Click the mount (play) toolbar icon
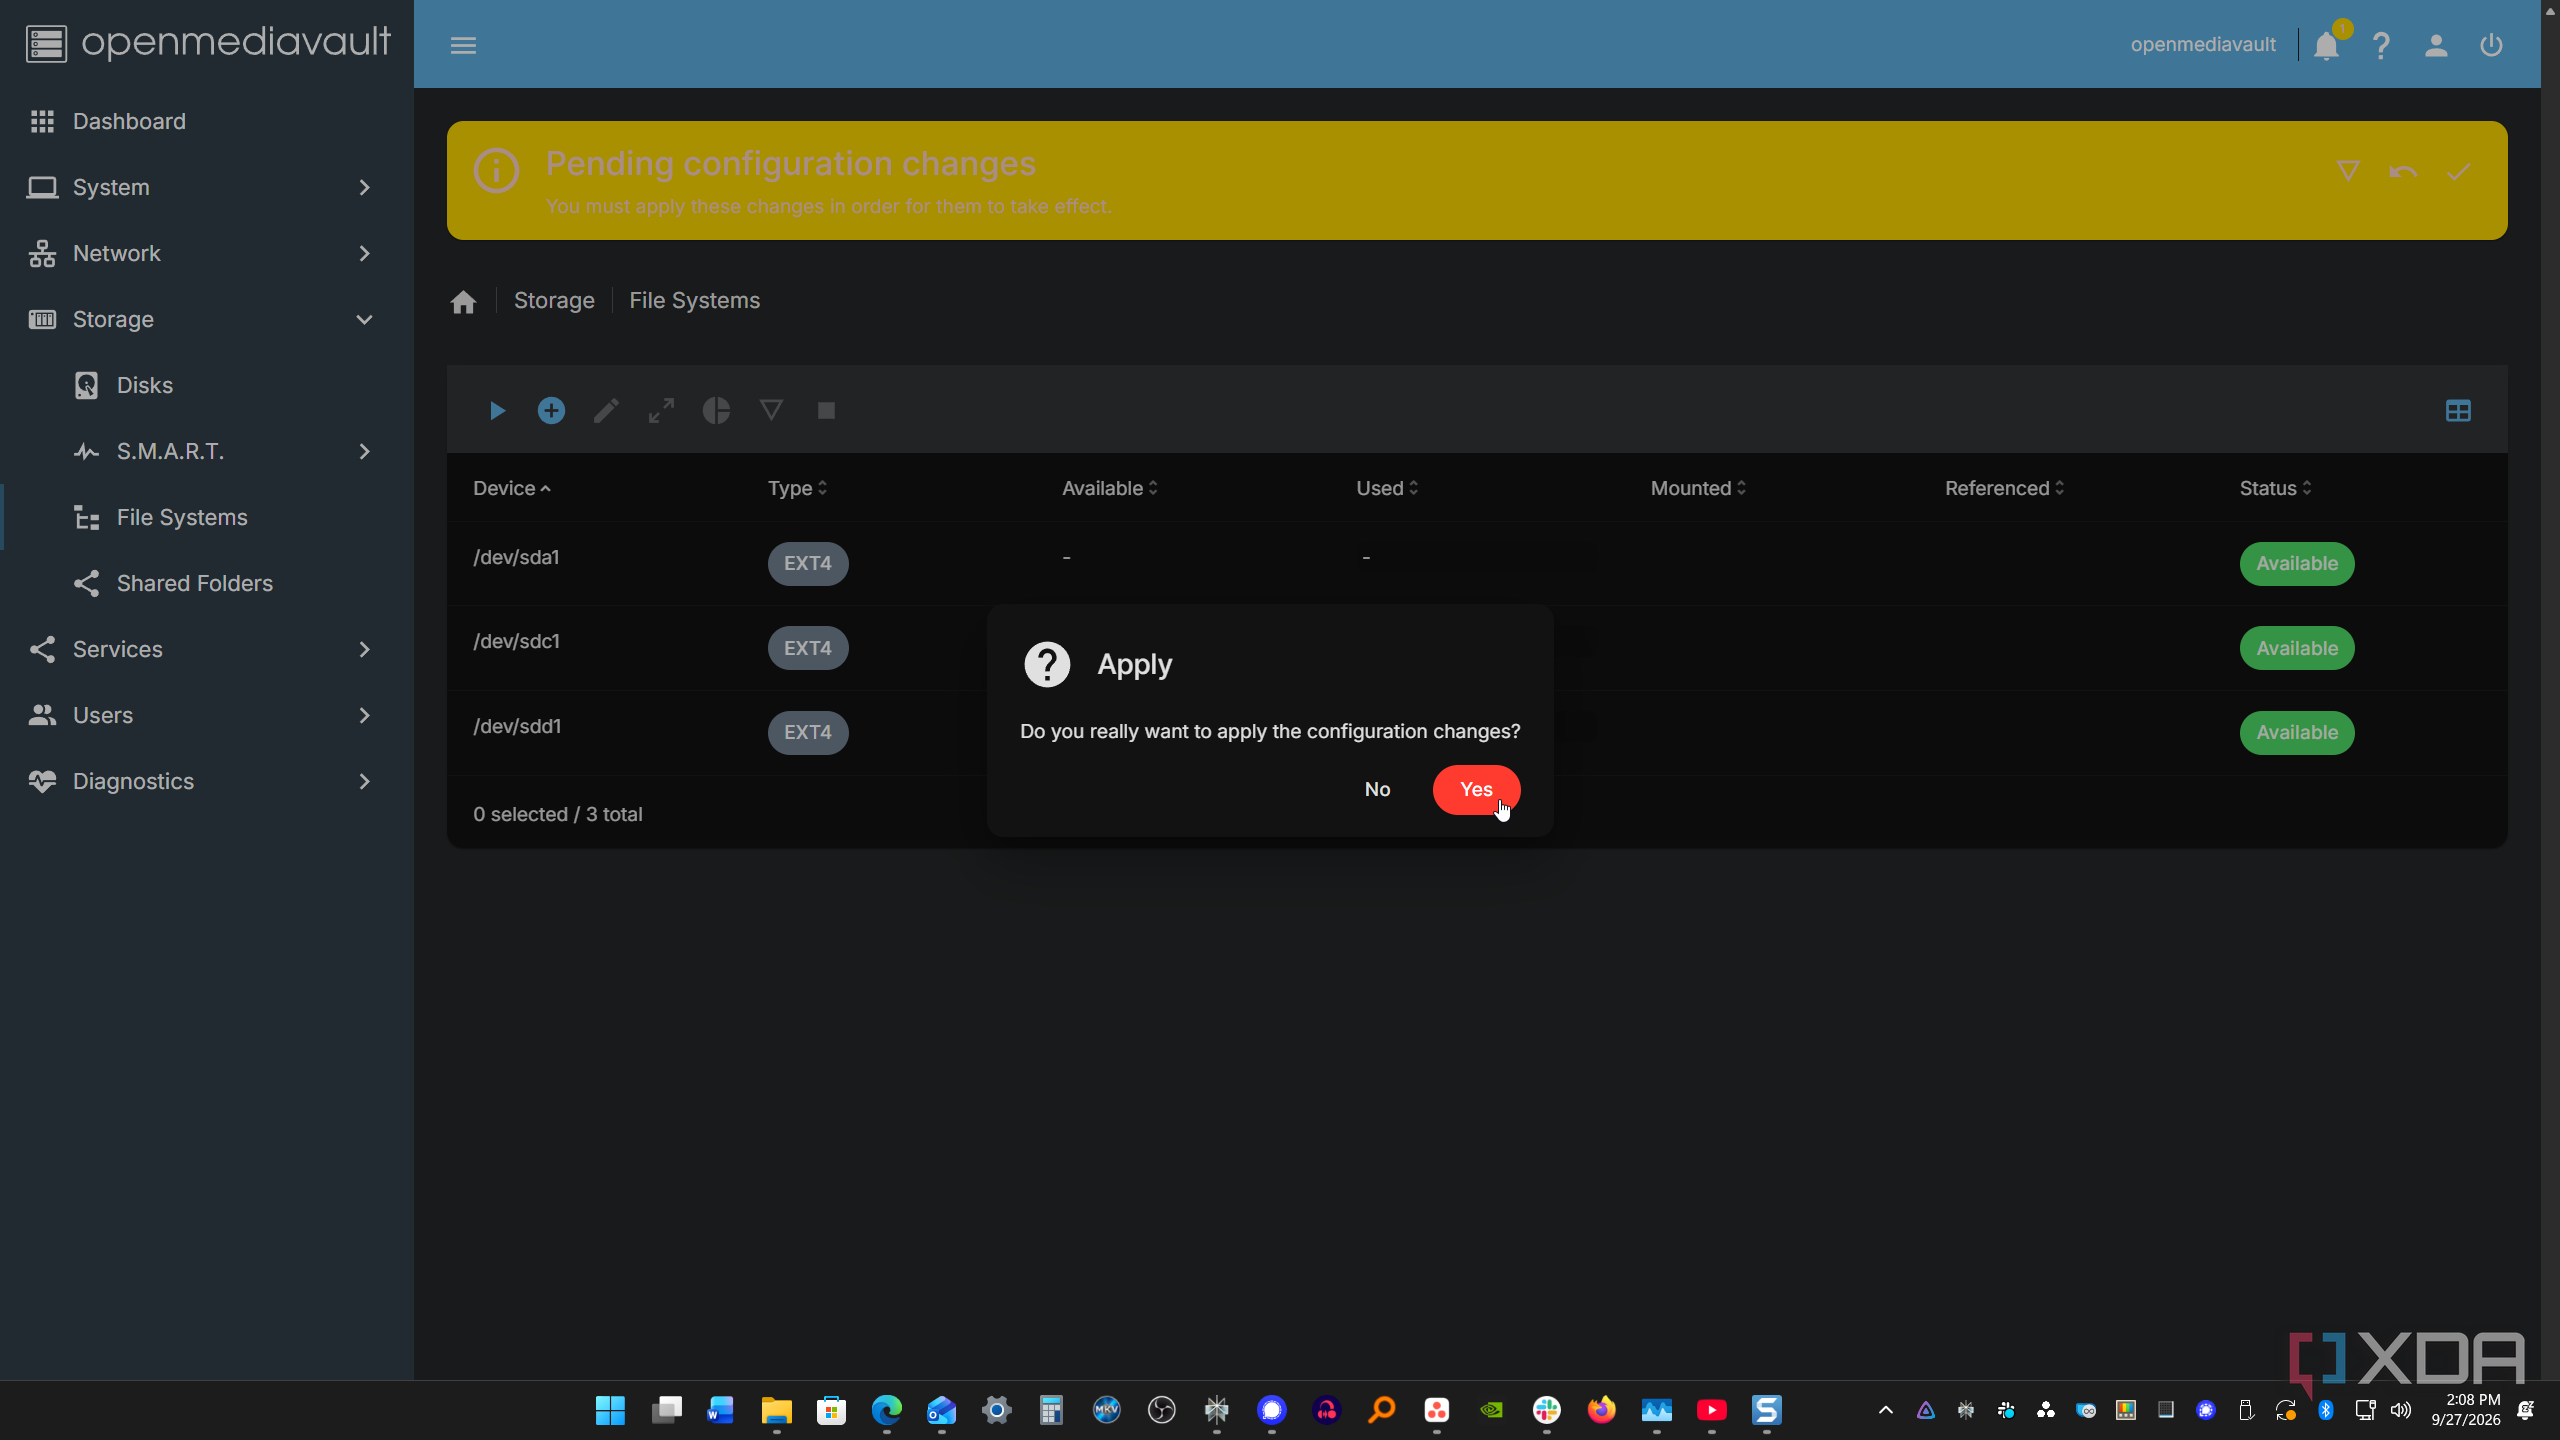 pyautogui.click(x=497, y=411)
